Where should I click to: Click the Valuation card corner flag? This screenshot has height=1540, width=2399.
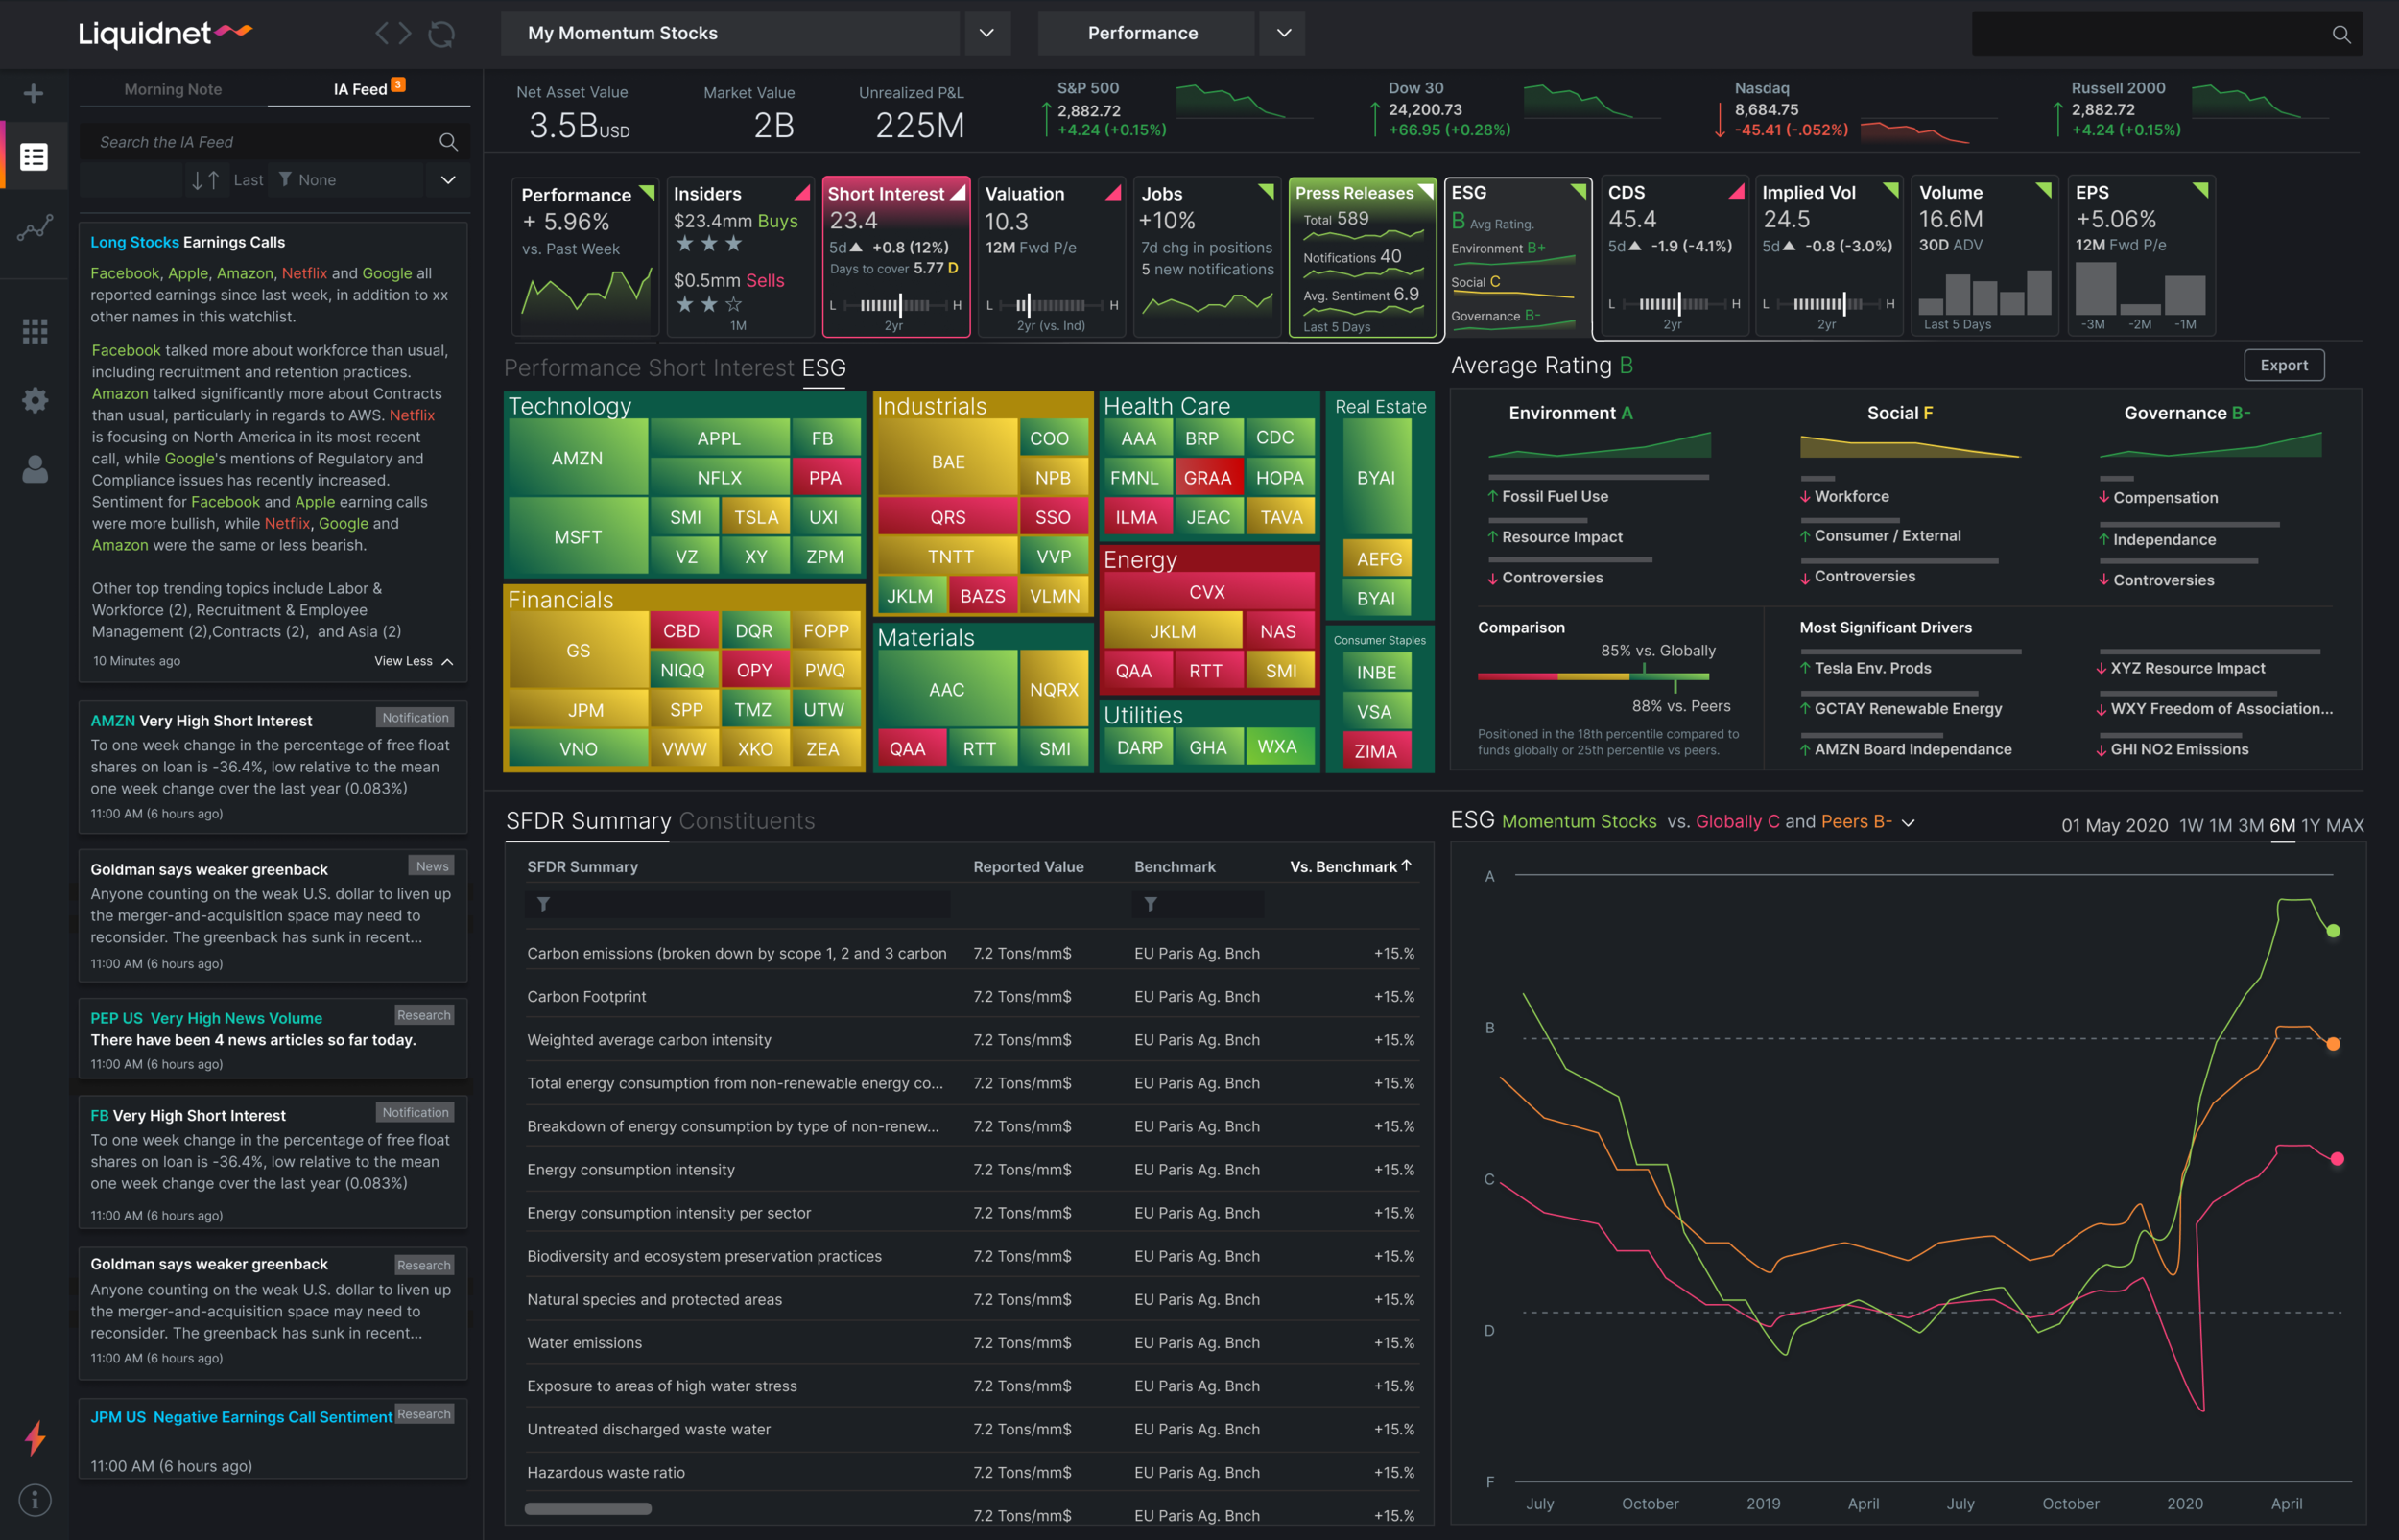[1113, 192]
